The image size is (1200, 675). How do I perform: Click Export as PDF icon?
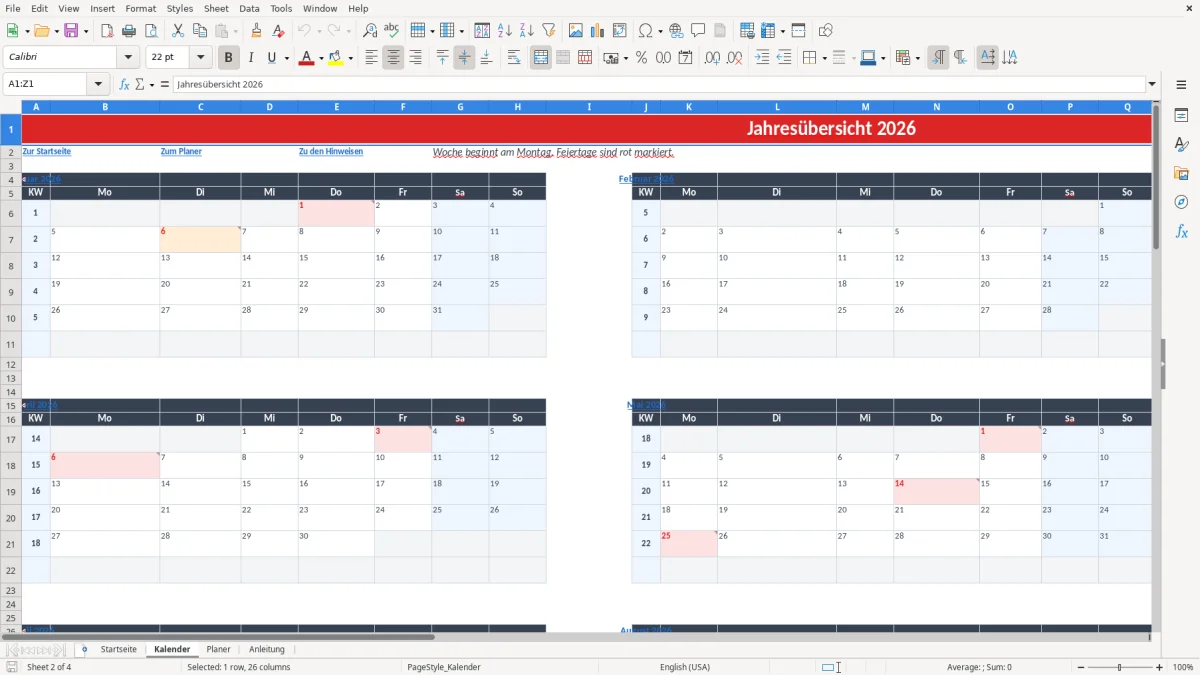107,31
